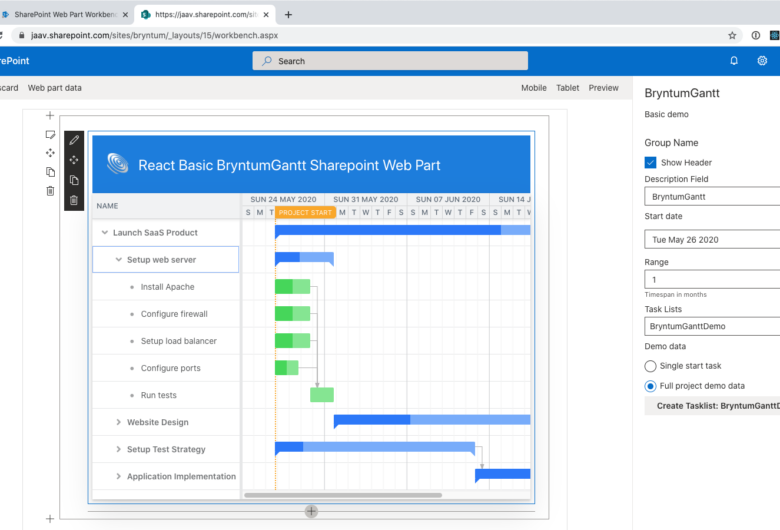Click the Create Tasklist button

coord(712,406)
